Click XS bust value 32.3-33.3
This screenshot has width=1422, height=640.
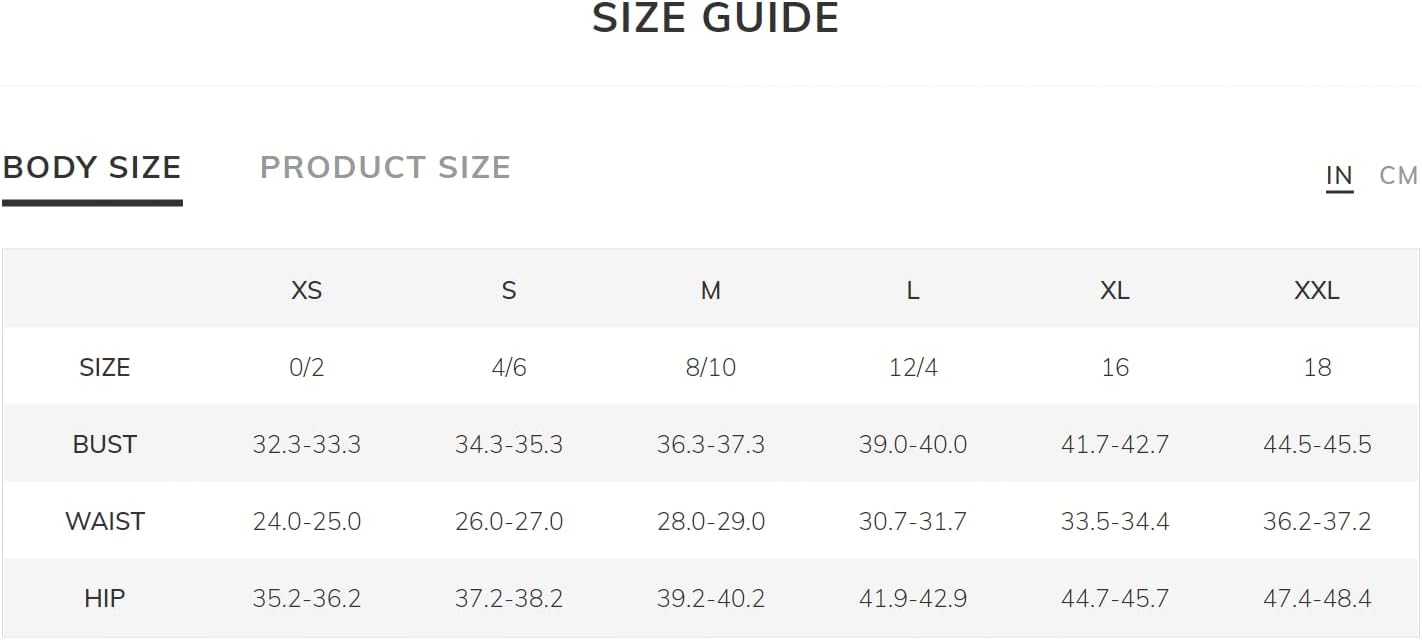tap(306, 445)
